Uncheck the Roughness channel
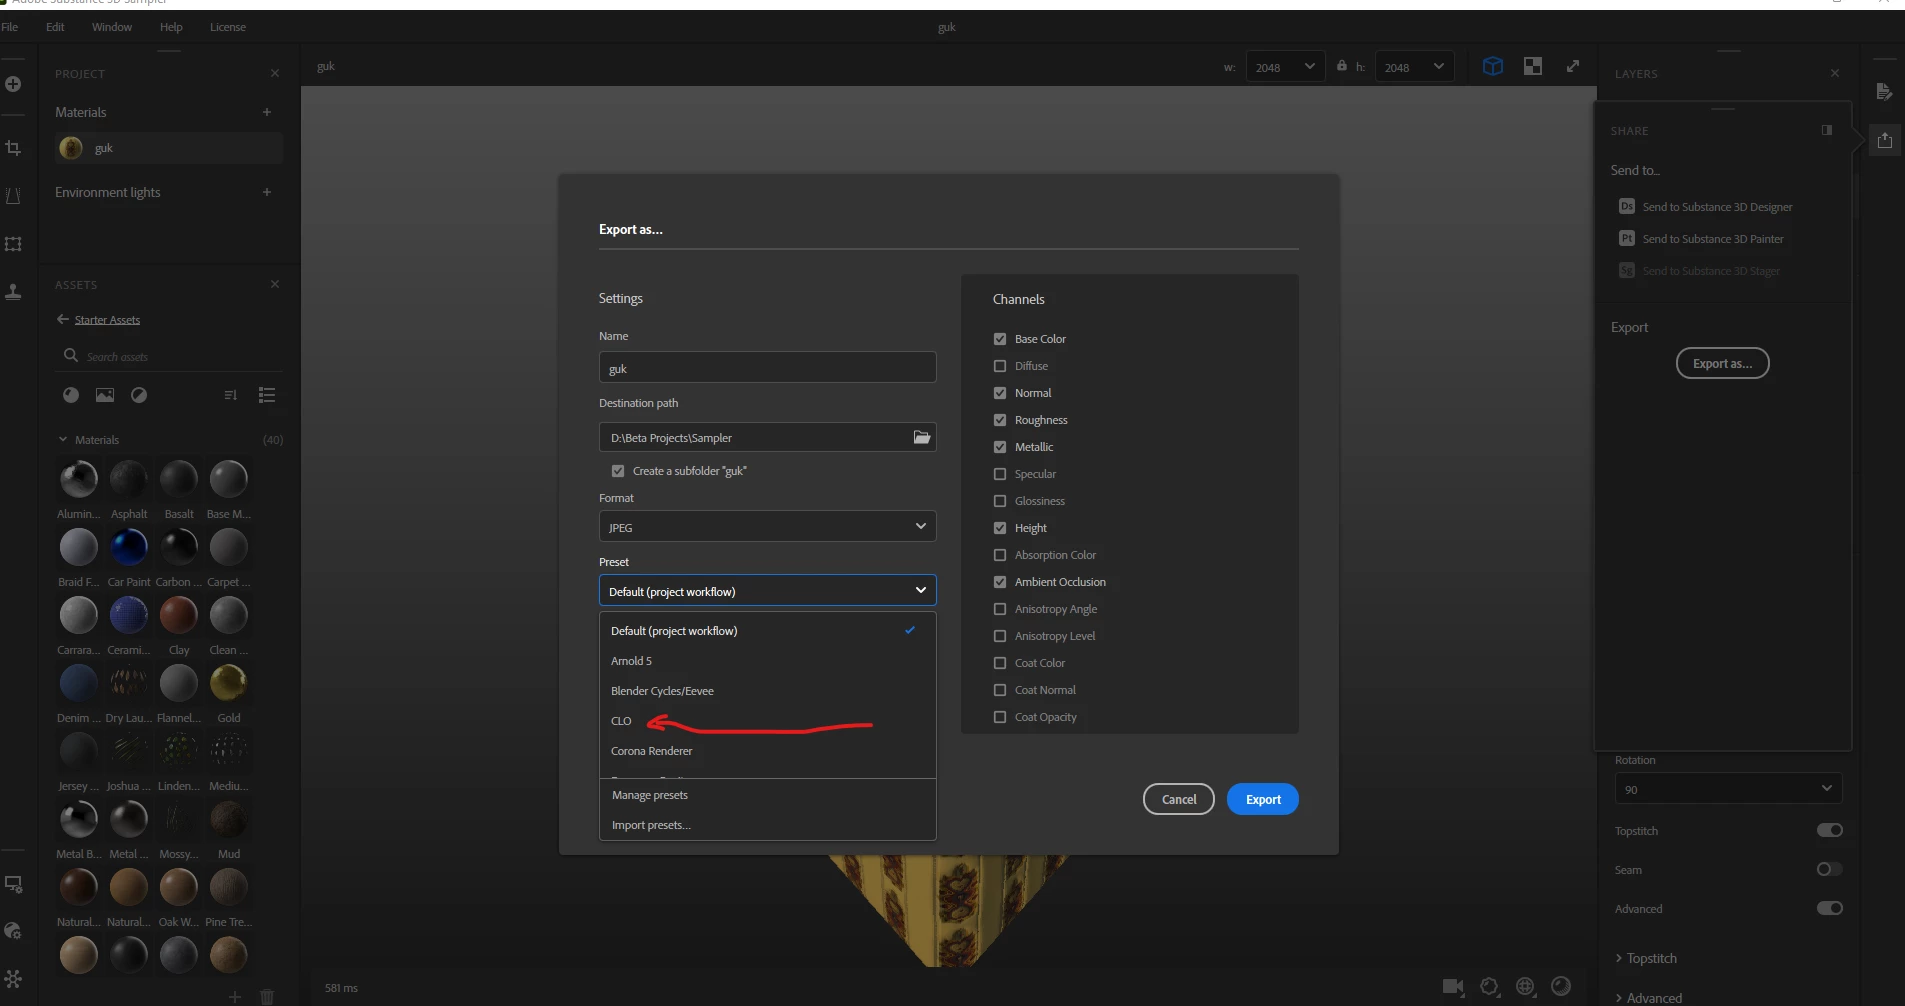This screenshot has width=1905, height=1006. pyautogui.click(x=1000, y=420)
